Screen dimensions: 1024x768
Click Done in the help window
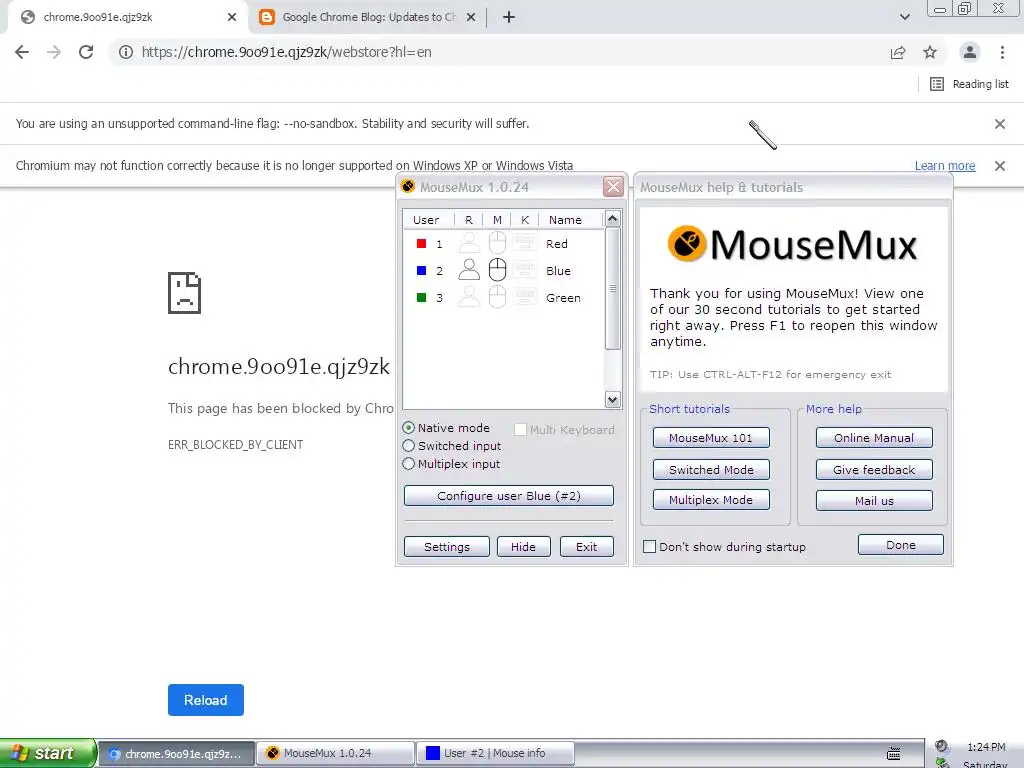click(901, 545)
